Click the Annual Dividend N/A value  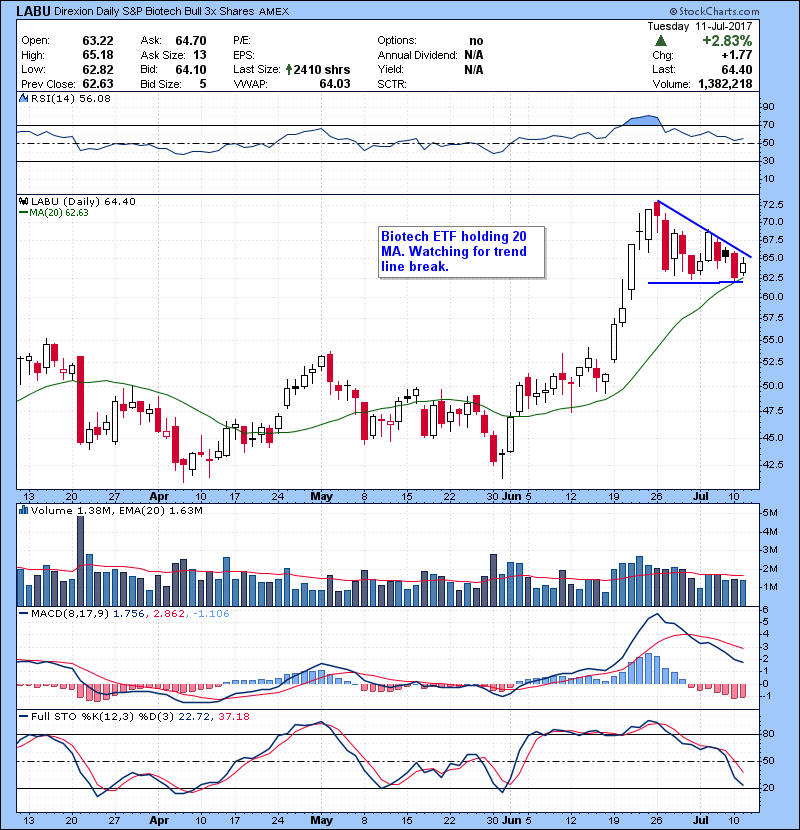474,55
